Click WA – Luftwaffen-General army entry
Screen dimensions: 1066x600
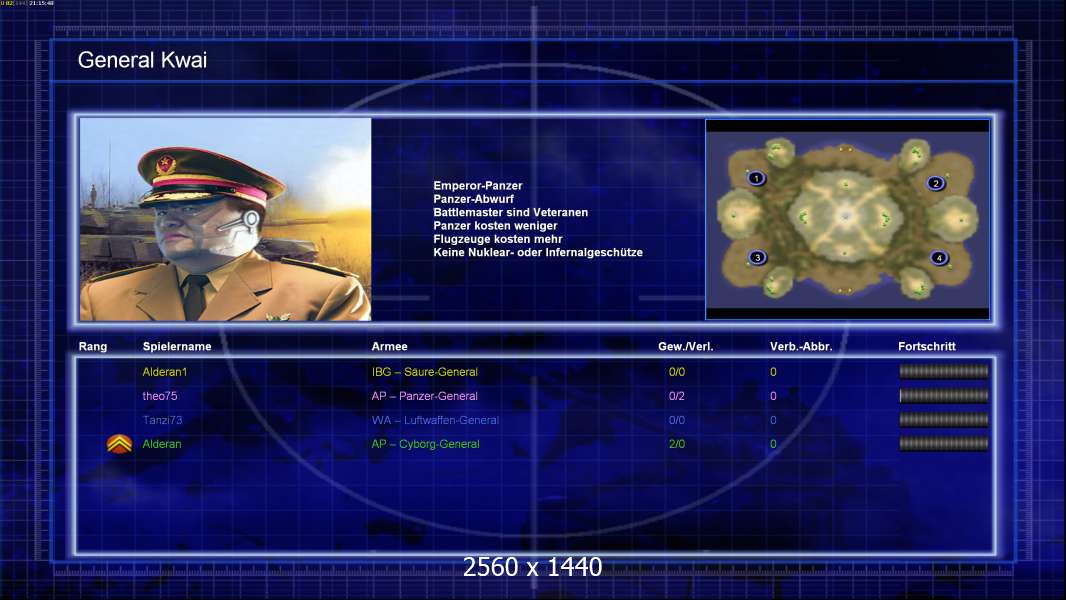point(435,420)
